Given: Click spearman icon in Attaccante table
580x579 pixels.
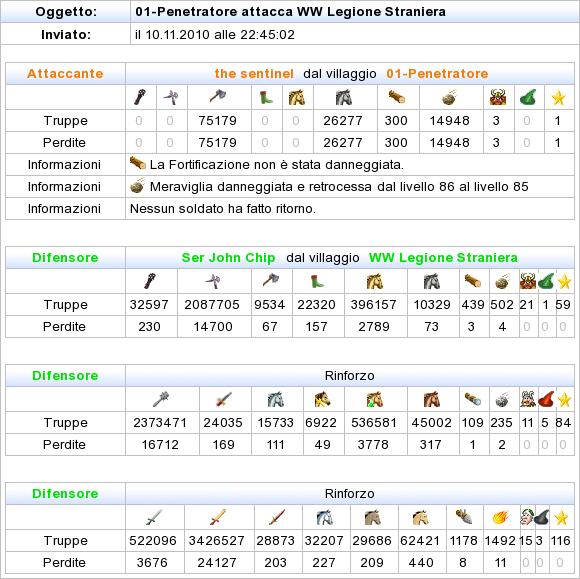Looking at the screenshot, I should [x=171, y=97].
